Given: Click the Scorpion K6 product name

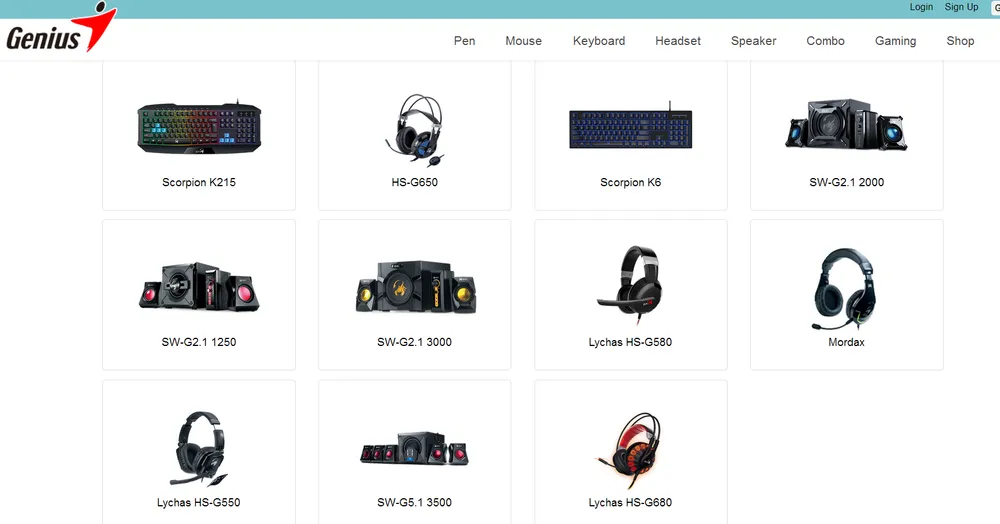Looking at the screenshot, I should [x=631, y=182].
